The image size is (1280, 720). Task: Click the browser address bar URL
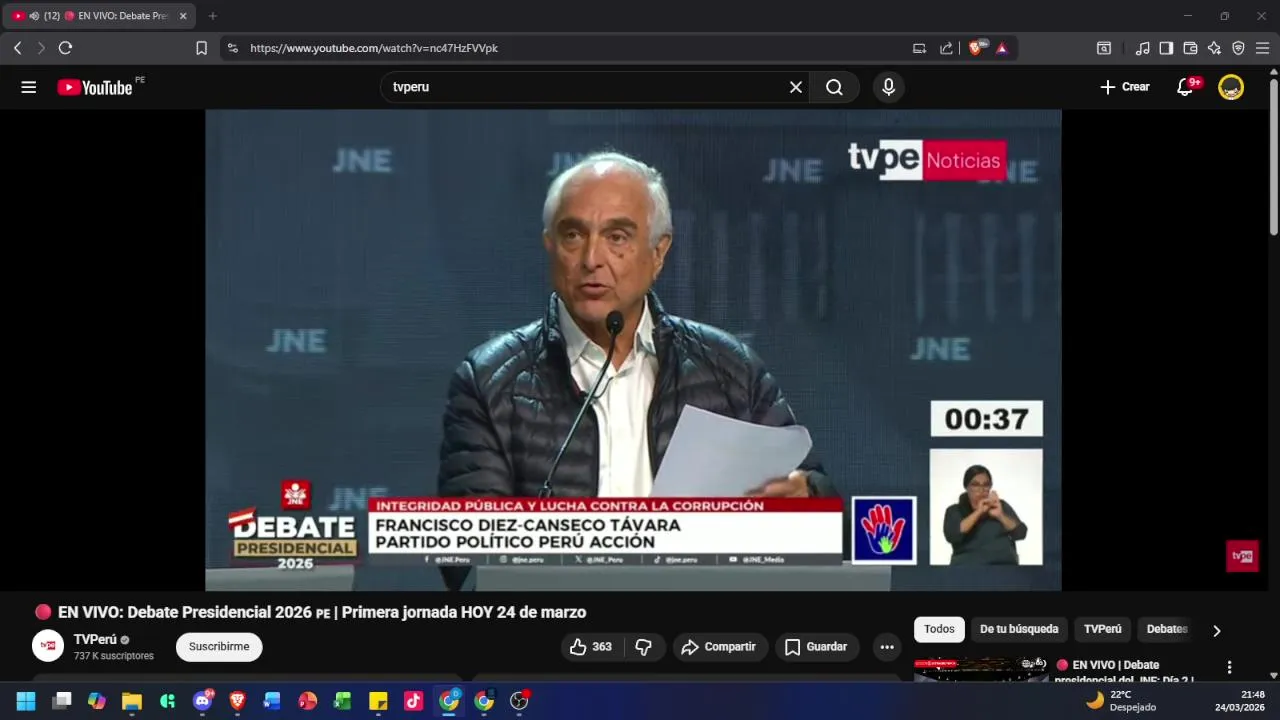click(373, 48)
